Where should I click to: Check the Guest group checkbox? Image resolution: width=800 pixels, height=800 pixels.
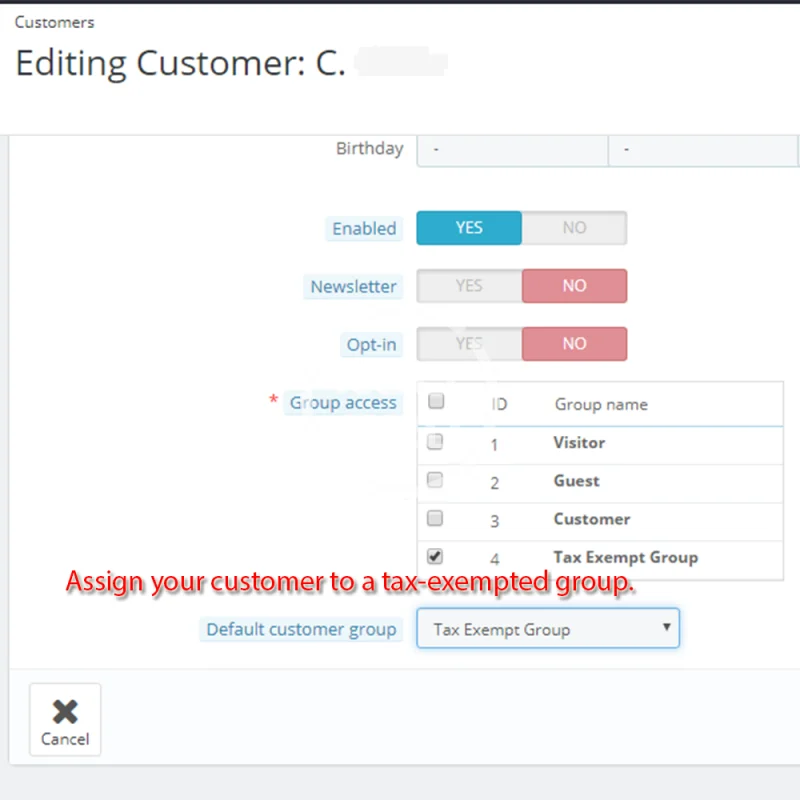435,480
